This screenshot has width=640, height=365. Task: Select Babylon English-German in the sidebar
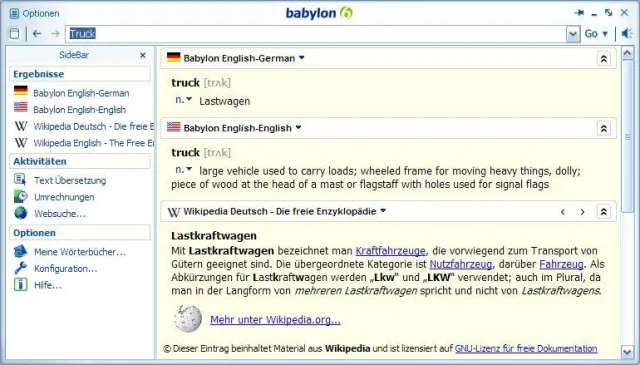(81, 93)
